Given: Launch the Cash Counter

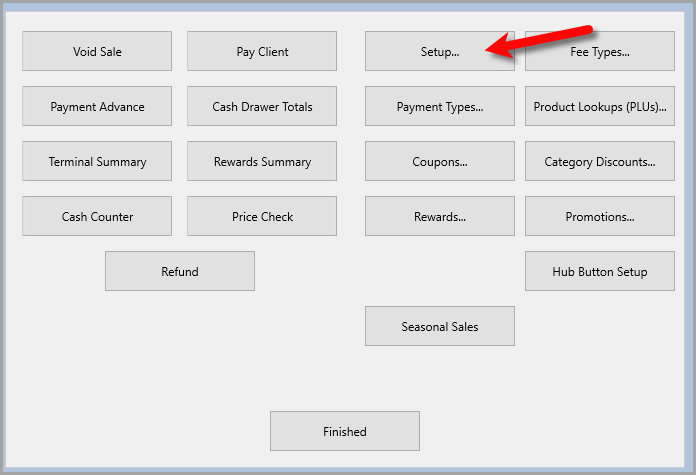Looking at the screenshot, I should tap(97, 216).
